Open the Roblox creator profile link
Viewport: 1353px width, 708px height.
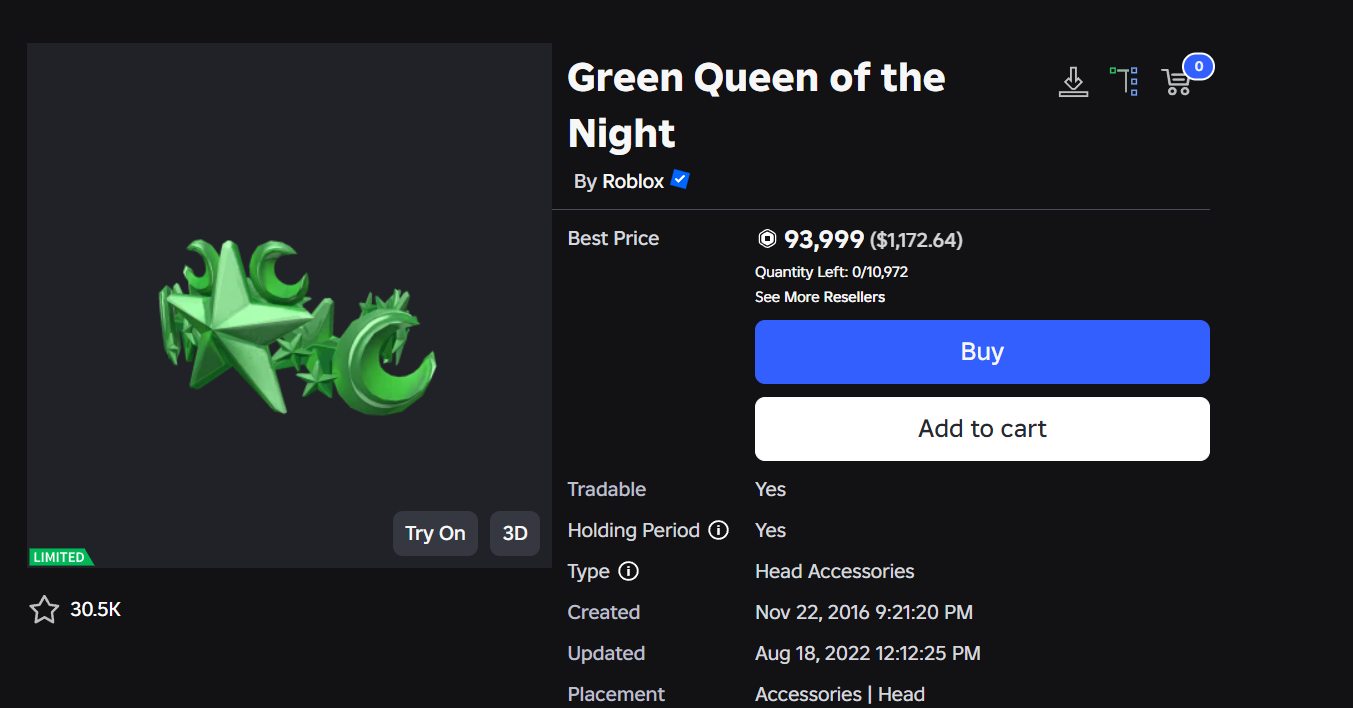coord(633,181)
